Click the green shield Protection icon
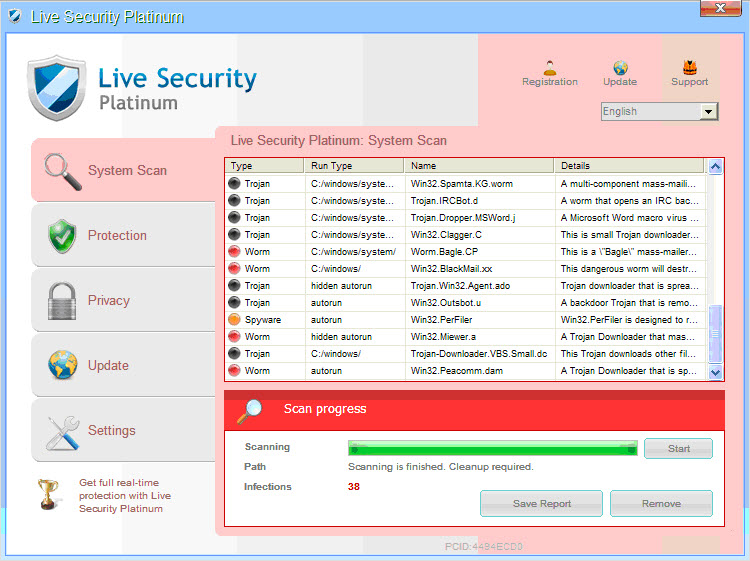Screen dimensions: 750x561 [62, 236]
